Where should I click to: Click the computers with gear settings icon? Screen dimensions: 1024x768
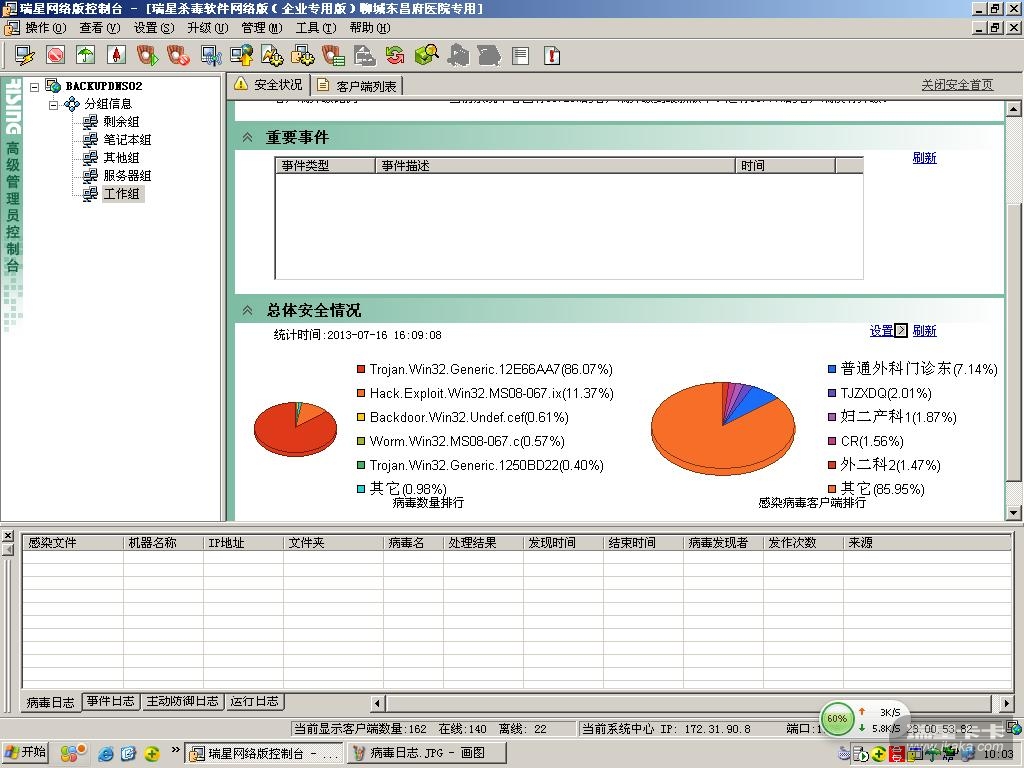[x=302, y=56]
